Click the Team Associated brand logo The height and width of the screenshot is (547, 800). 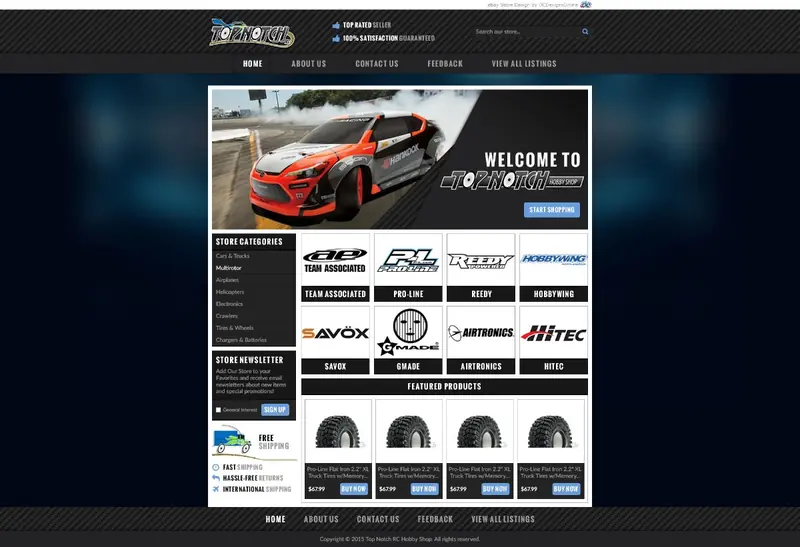click(335, 260)
